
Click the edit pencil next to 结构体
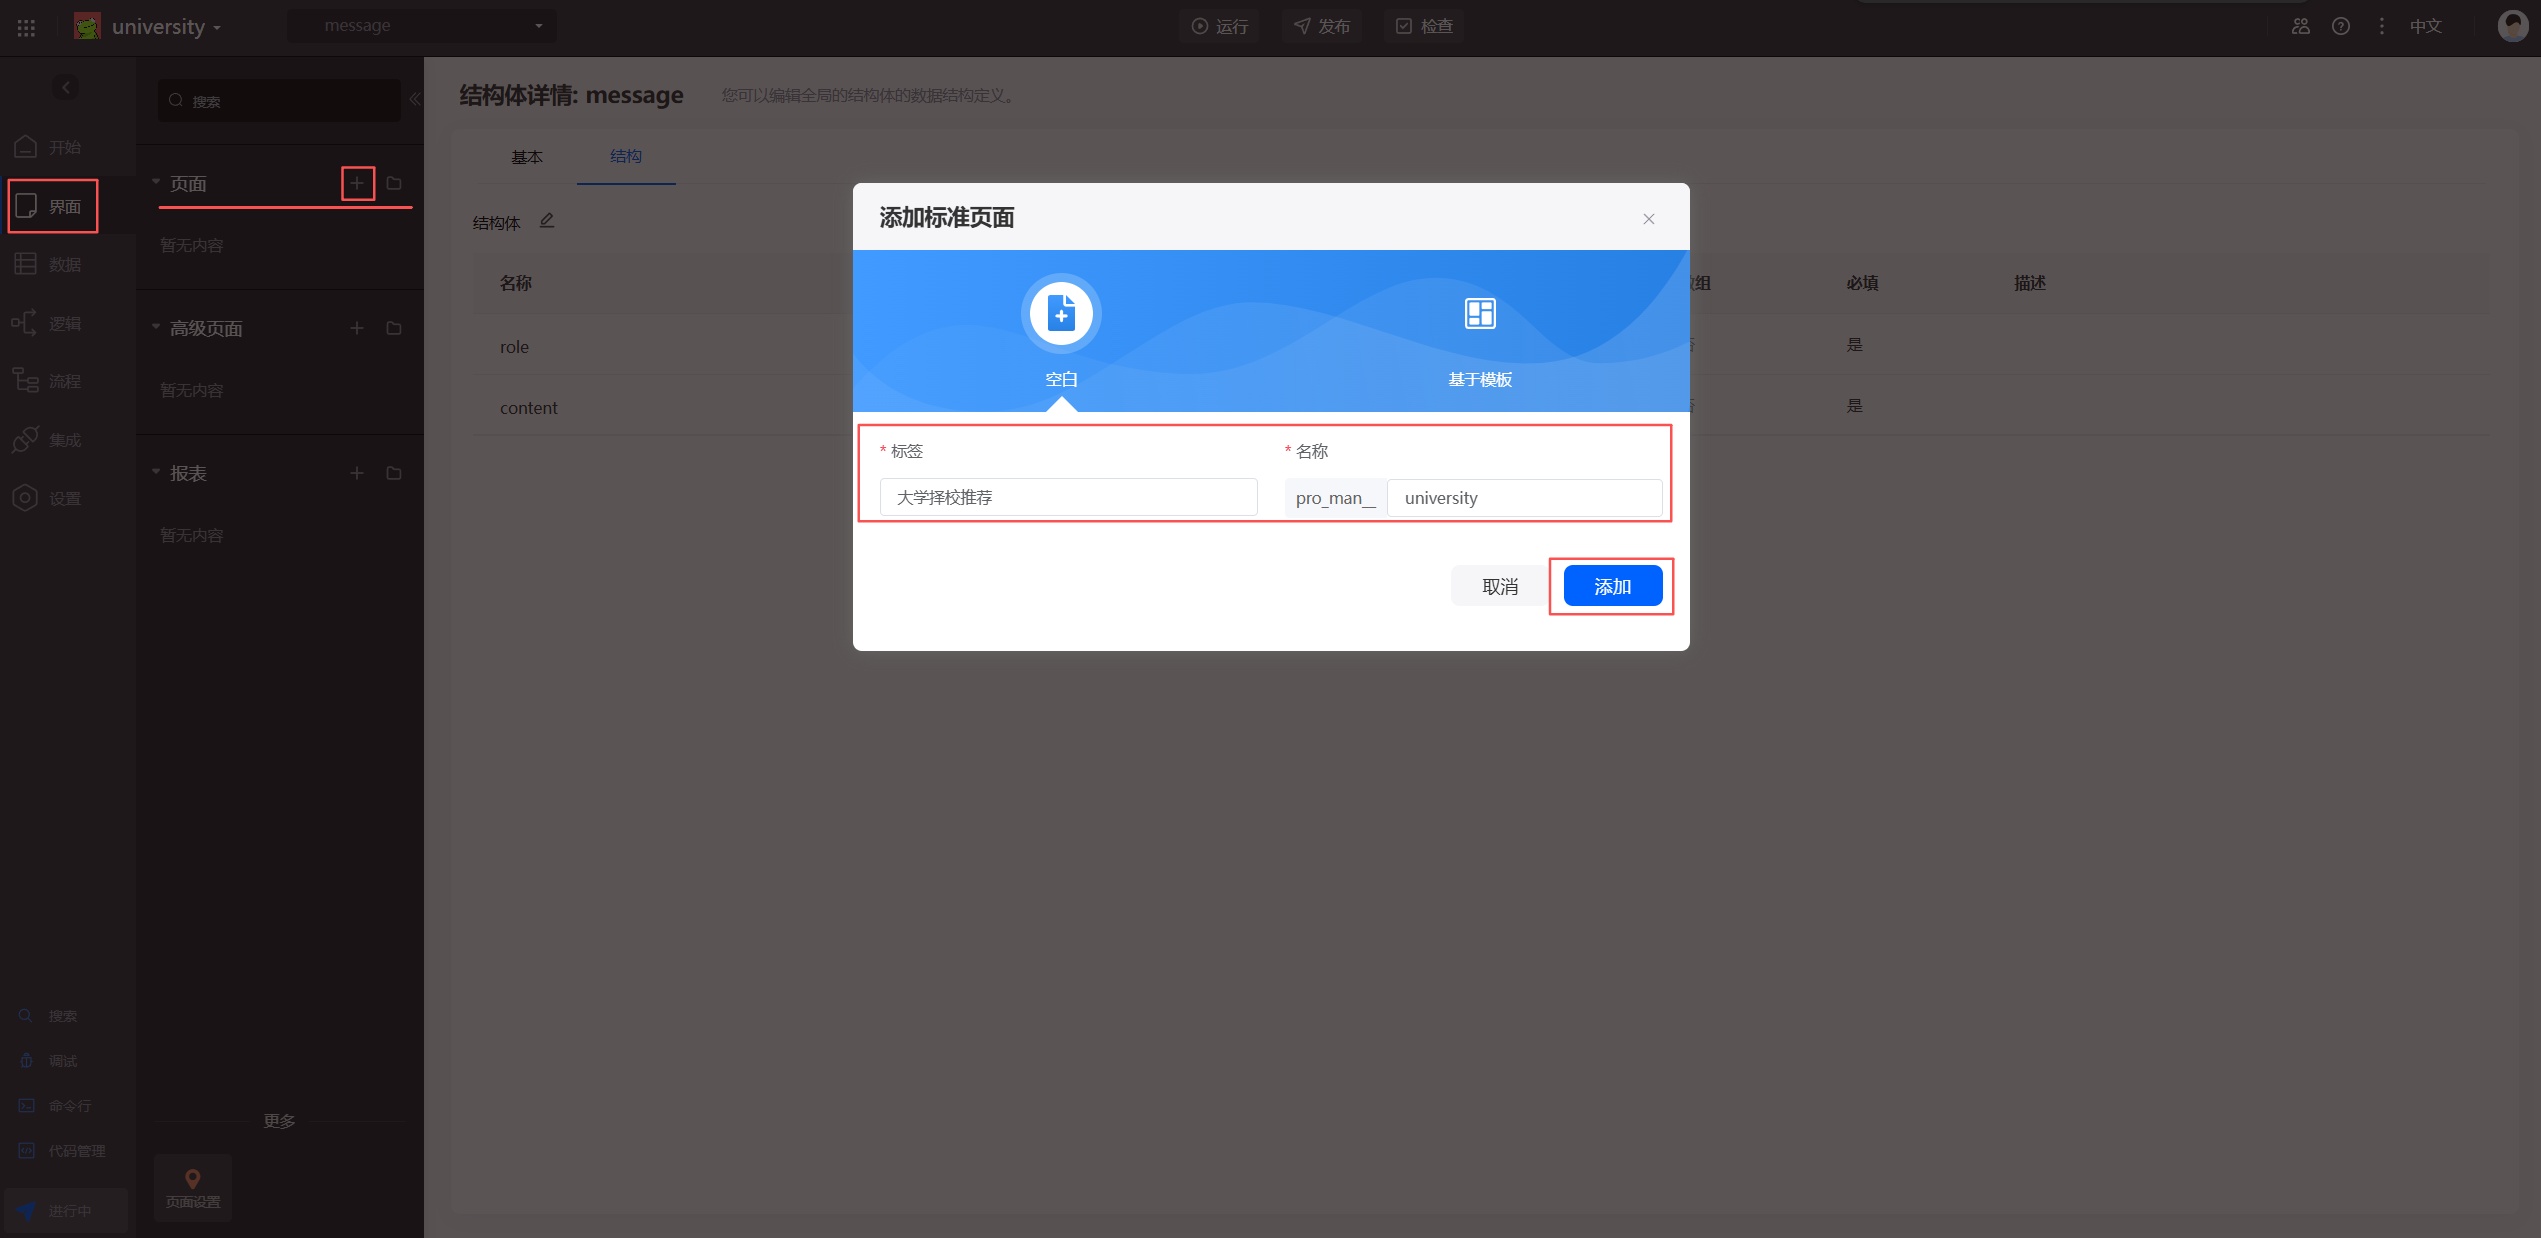547,221
